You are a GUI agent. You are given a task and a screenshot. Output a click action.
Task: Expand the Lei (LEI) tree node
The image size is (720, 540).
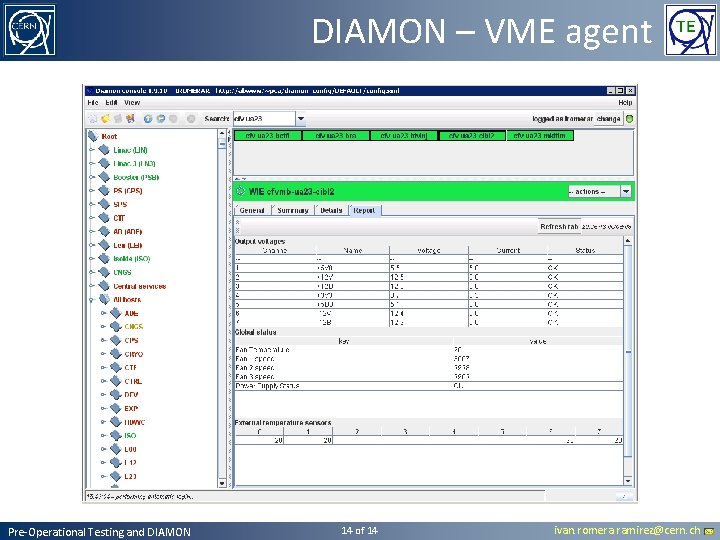click(92, 245)
